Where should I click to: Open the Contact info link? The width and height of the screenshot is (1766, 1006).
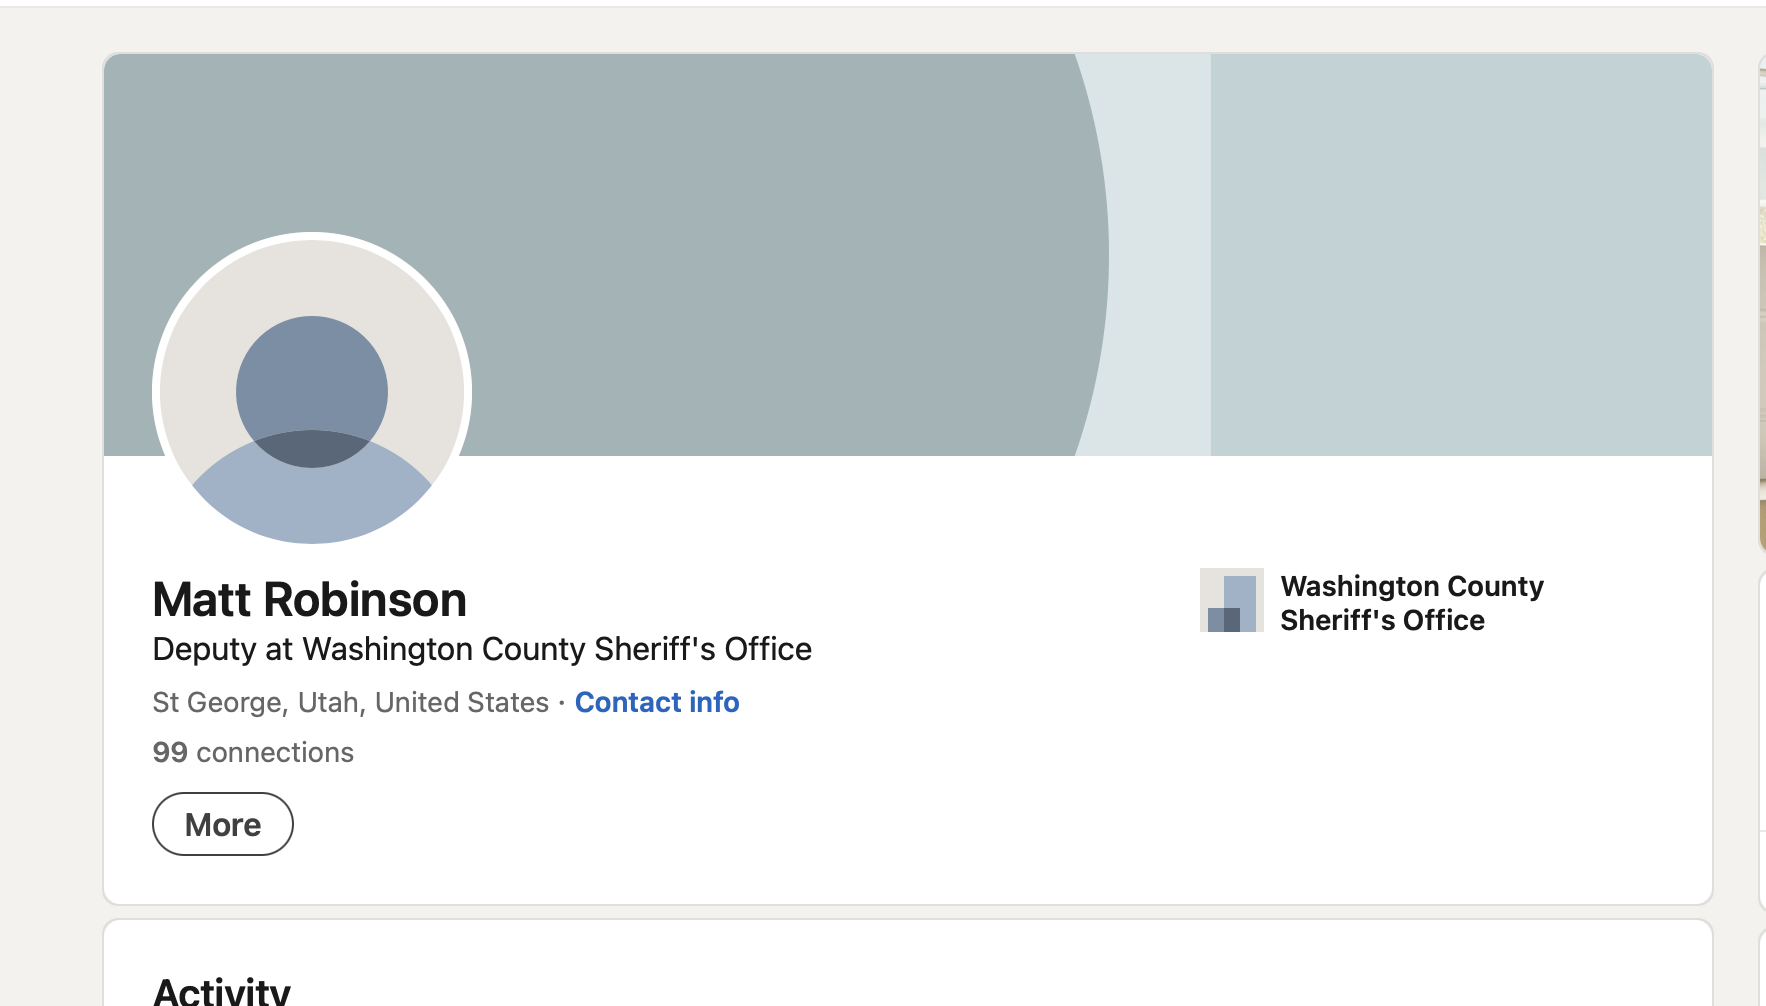pos(657,702)
